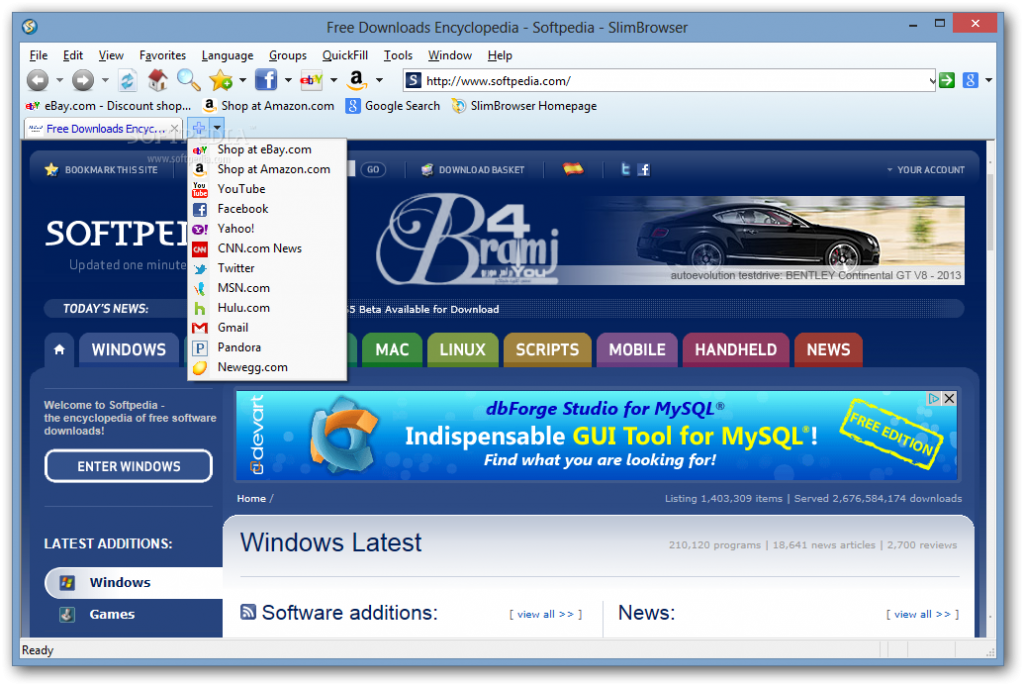Click the Amazon toolbar icon
Screen dimensions: 1024x686
point(357,80)
